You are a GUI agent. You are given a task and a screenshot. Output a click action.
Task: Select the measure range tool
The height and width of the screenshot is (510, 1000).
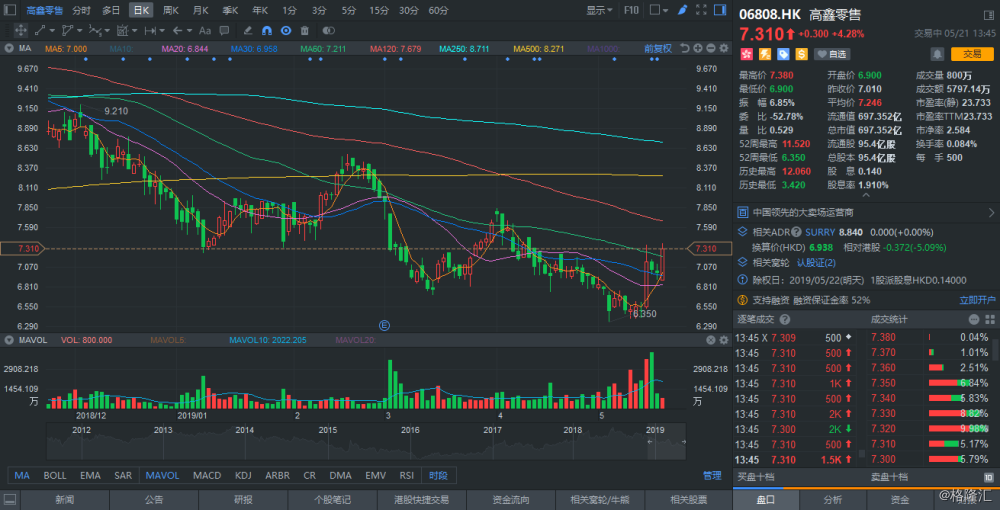pyautogui.click(x=151, y=30)
